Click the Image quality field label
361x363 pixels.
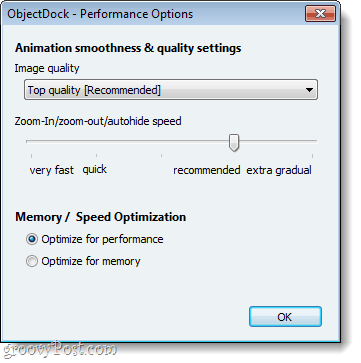[47, 69]
